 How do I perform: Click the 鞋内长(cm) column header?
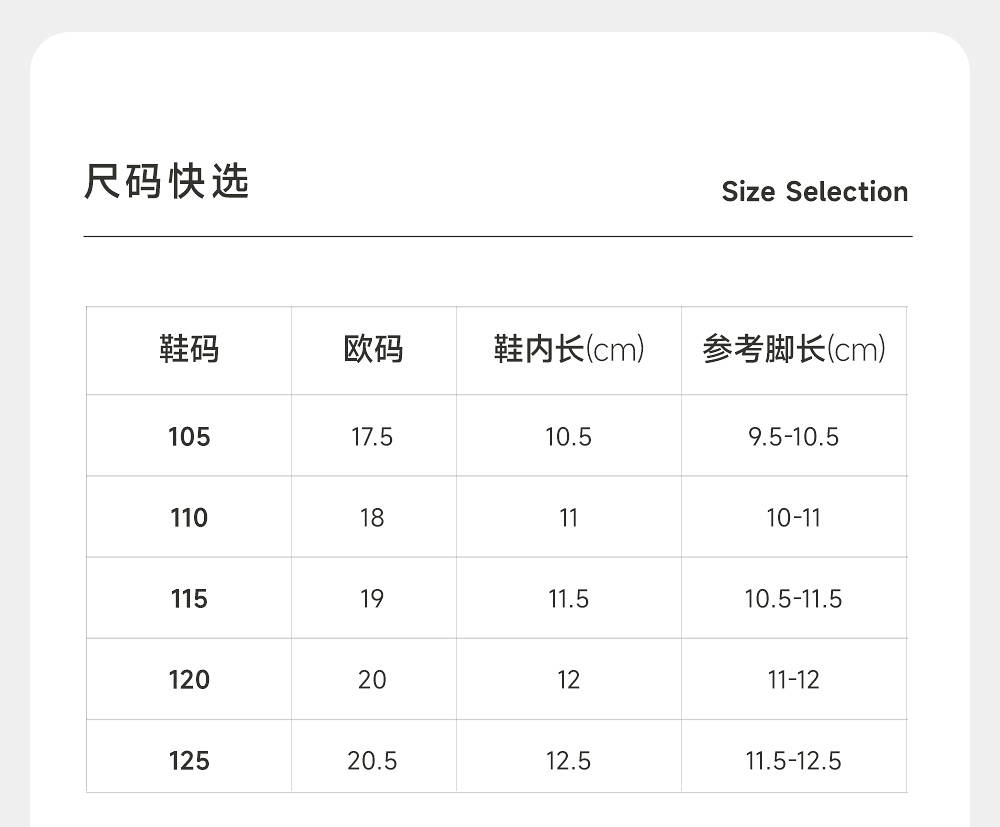pyautogui.click(x=568, y=350)
